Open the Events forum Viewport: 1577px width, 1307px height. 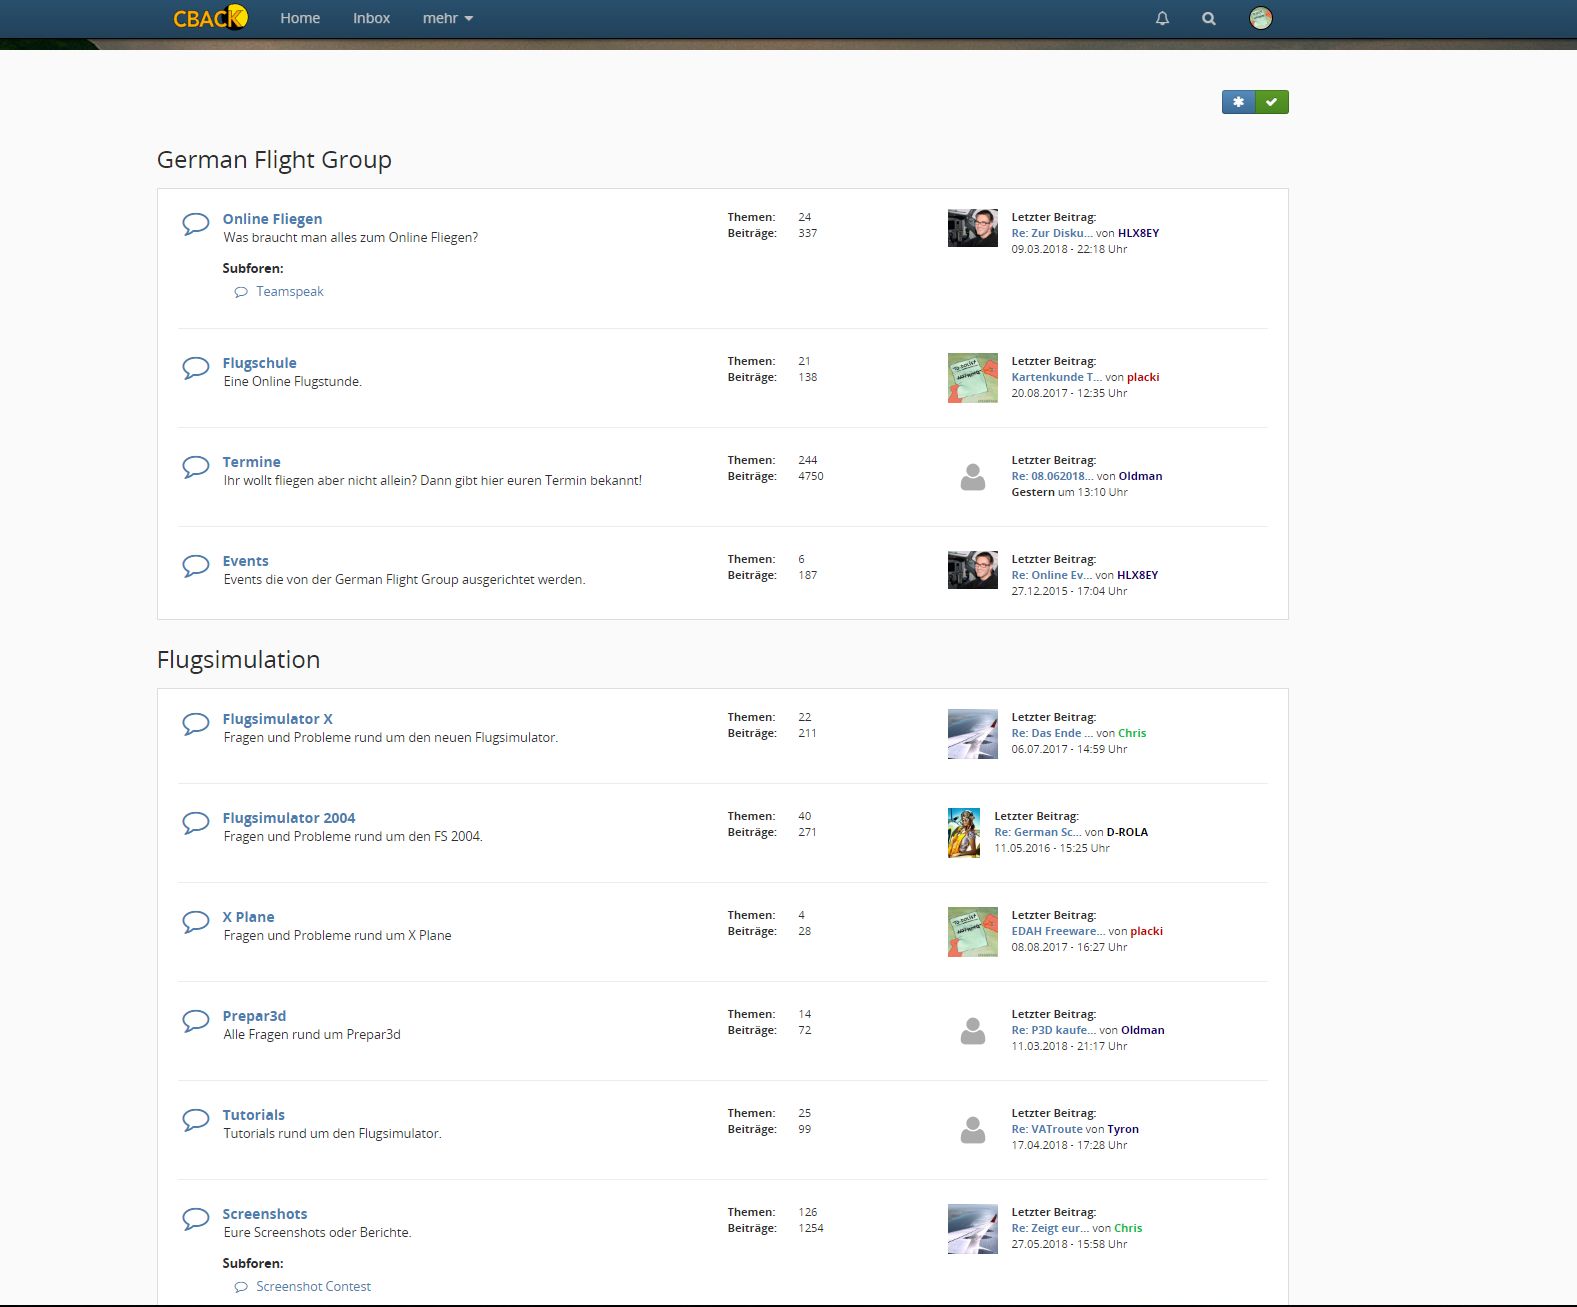click(x=245, y=561)
